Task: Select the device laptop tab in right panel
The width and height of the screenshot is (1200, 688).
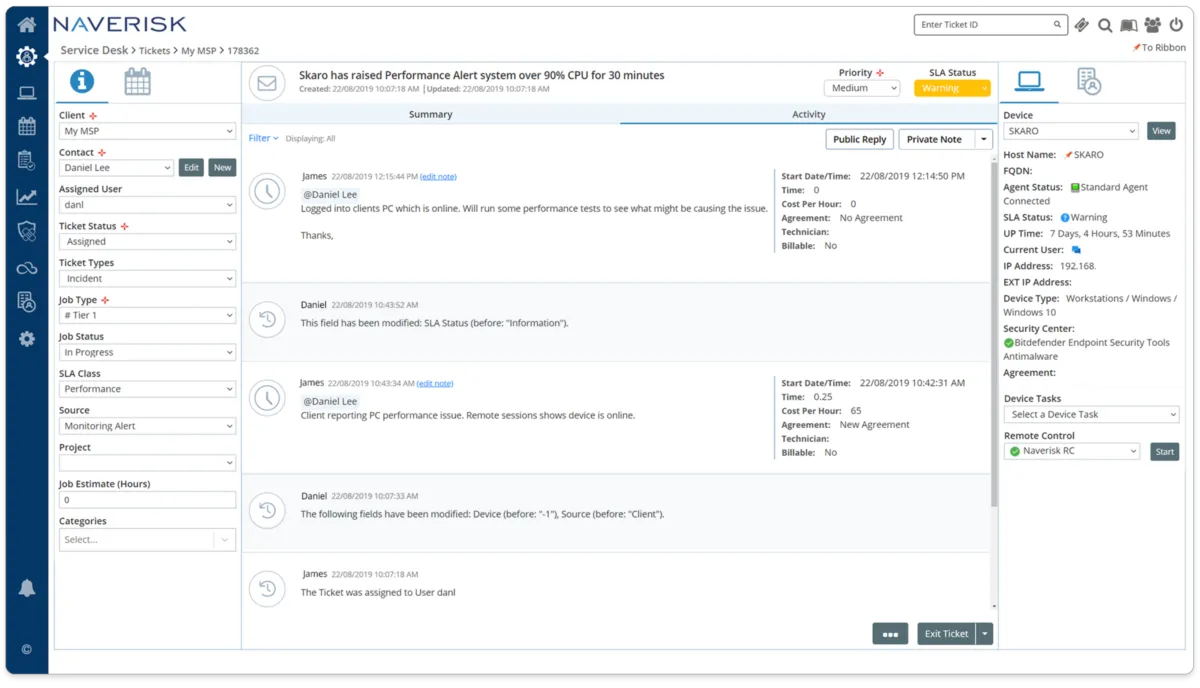Action: click(x=1029, y=81)
